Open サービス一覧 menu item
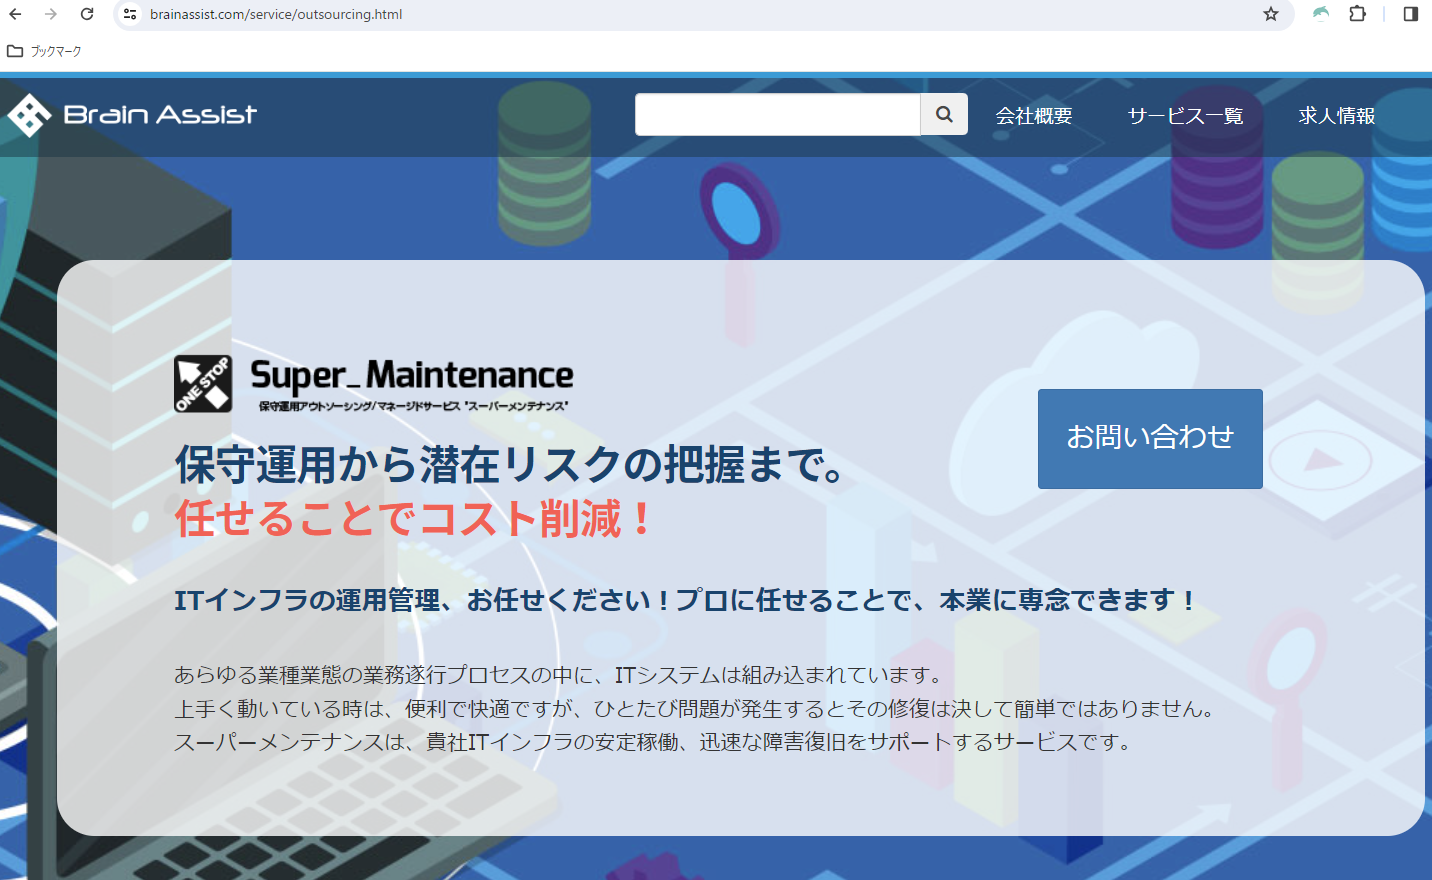1432x880 pixels. [1186, 116]
